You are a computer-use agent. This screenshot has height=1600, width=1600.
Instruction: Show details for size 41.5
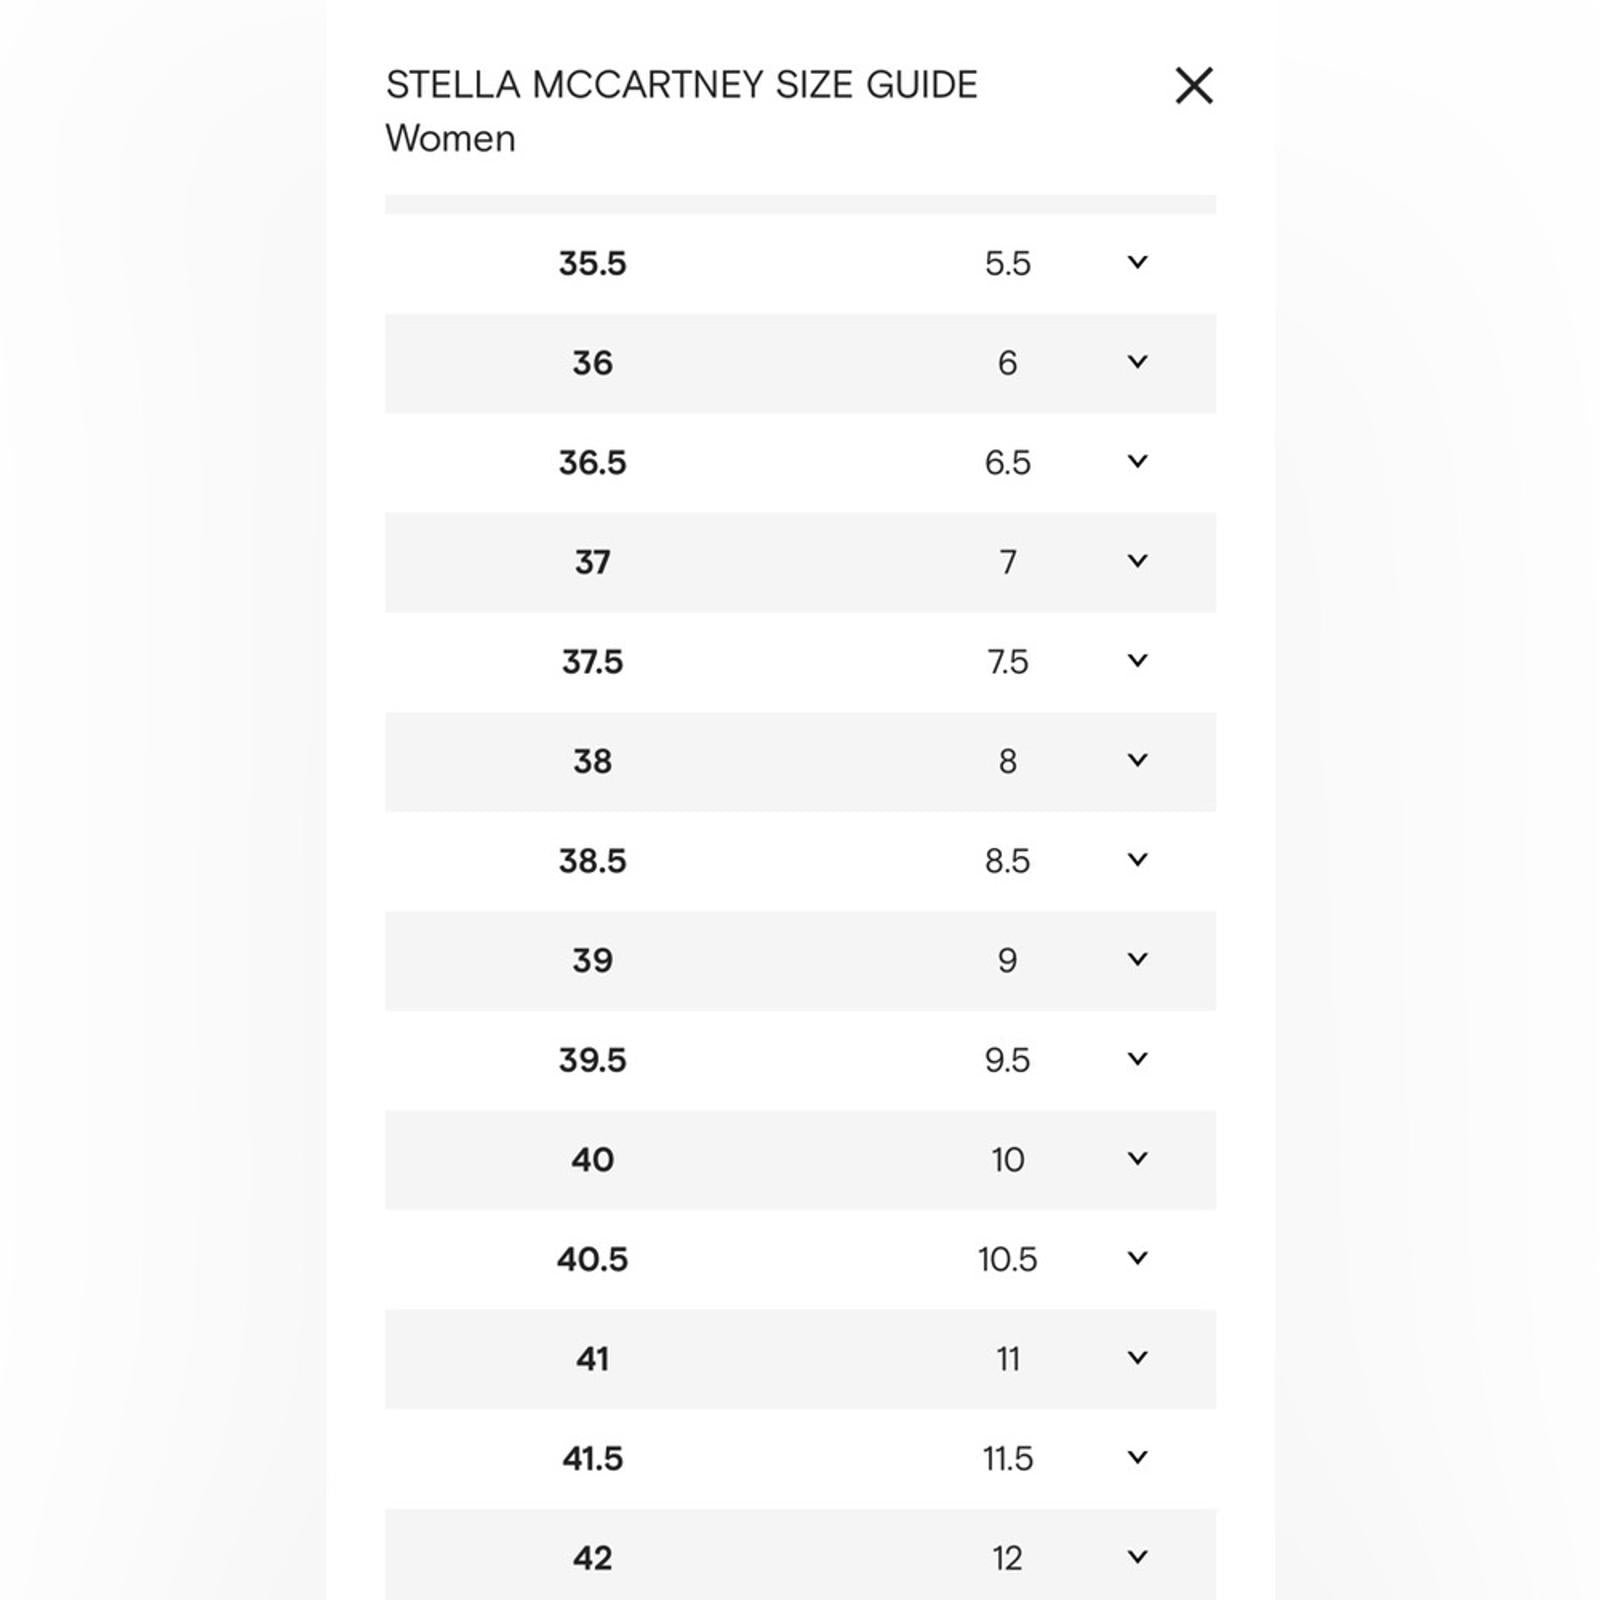(1137, 1457)
